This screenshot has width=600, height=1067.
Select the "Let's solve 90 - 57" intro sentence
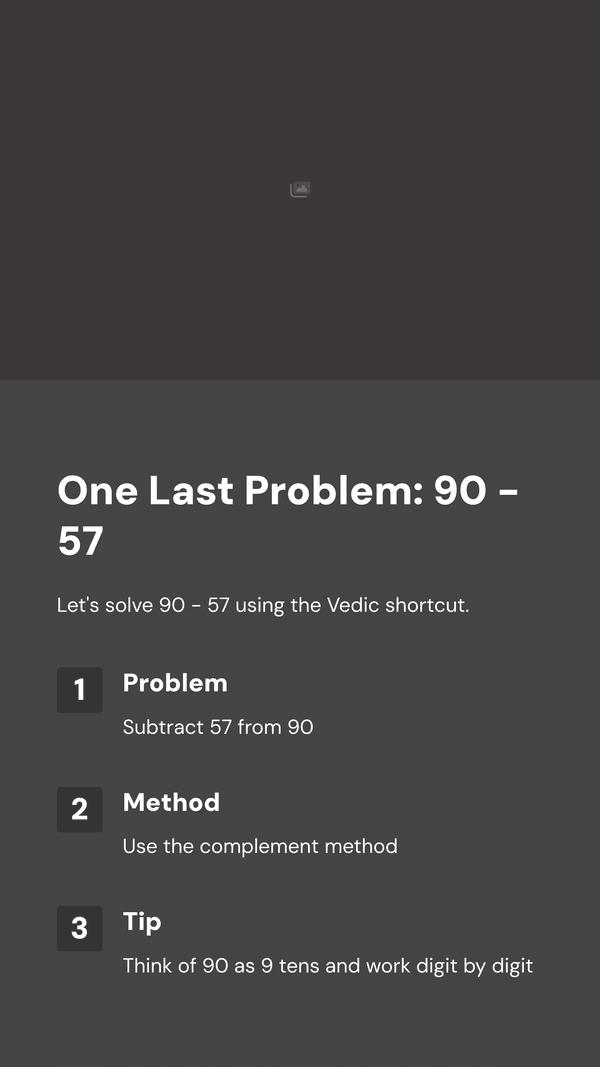tap(263, 605)
